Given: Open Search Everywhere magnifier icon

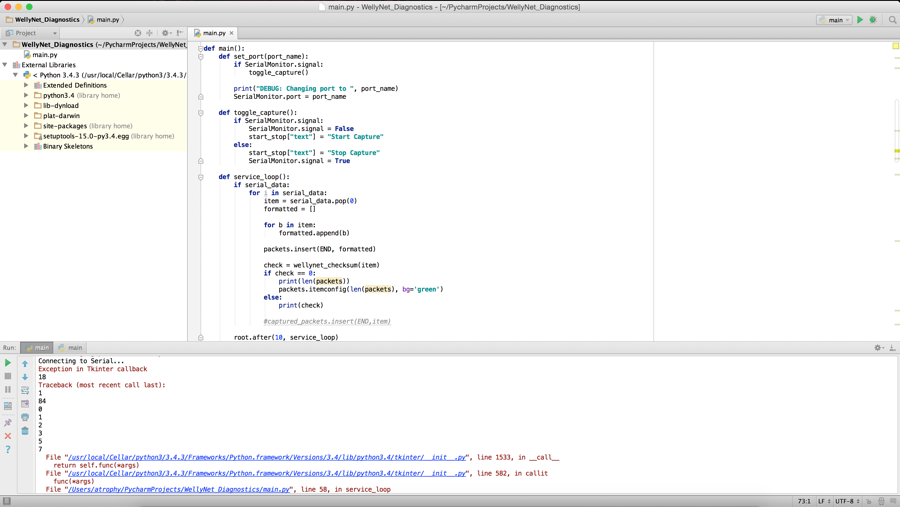Looking at the screenshot, I should (x=893, y=20).
